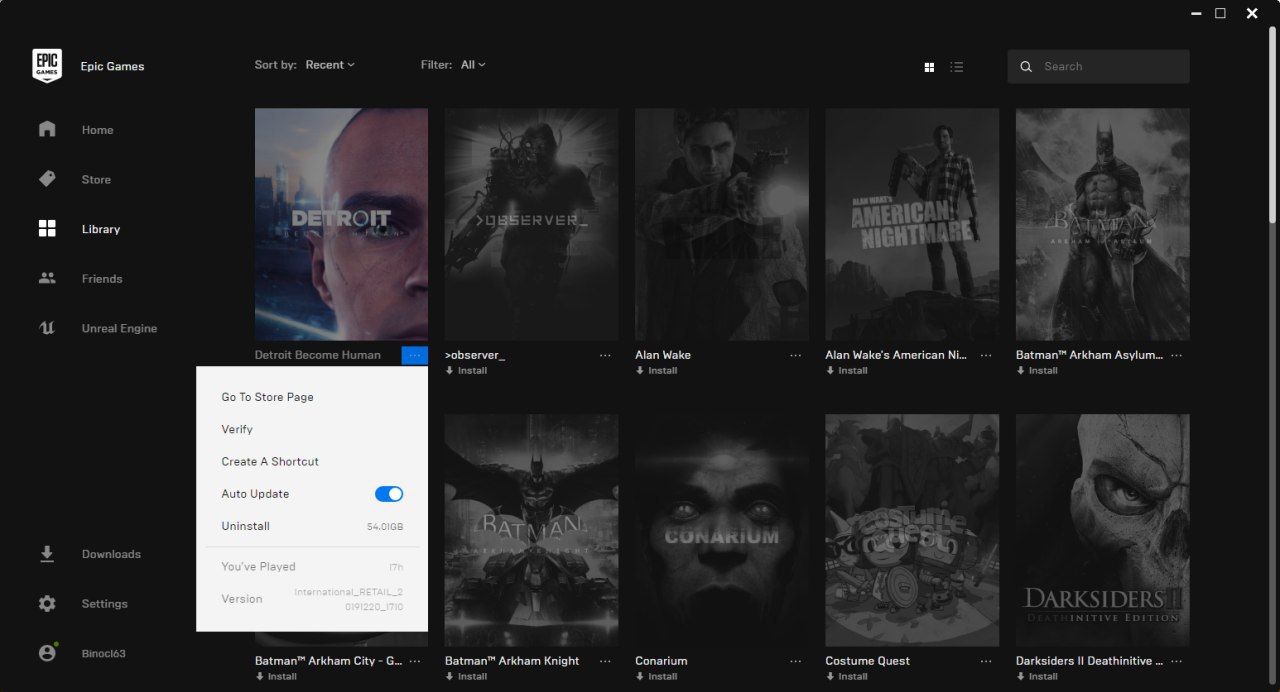Click the Darksiders II cover thumbnail
Image resolution: width=1280 pixels, height=692 pixels.
pyautogui.click(x=1103, y=530)
